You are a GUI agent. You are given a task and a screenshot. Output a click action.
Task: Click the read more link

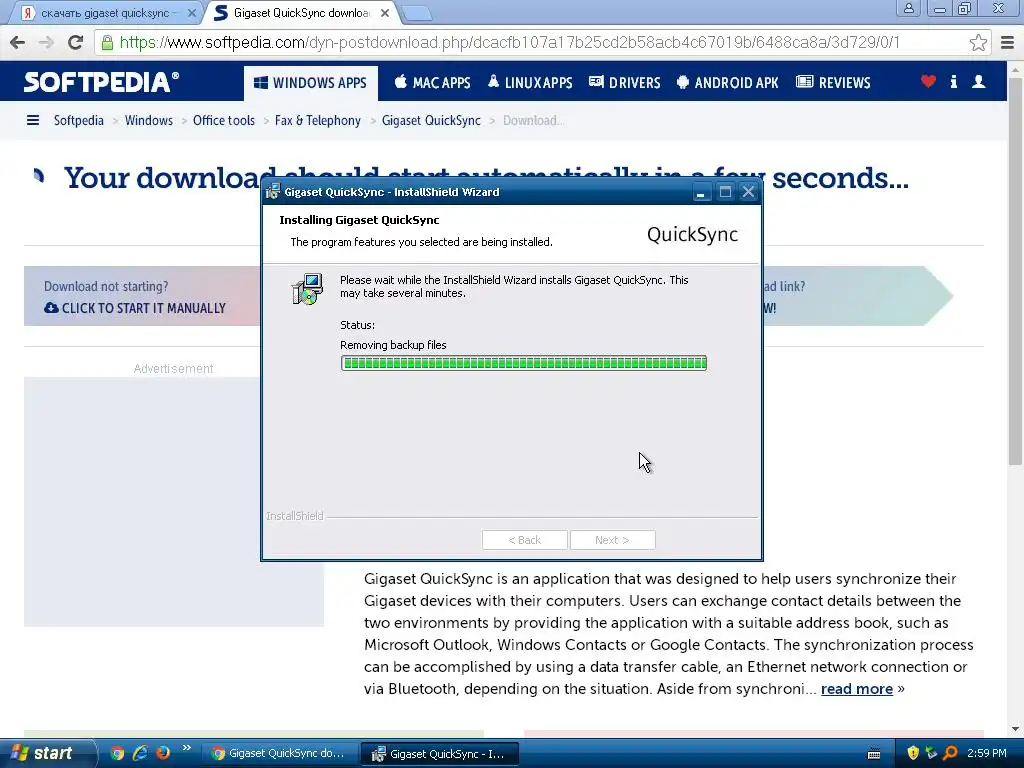(x=856, y=688)
